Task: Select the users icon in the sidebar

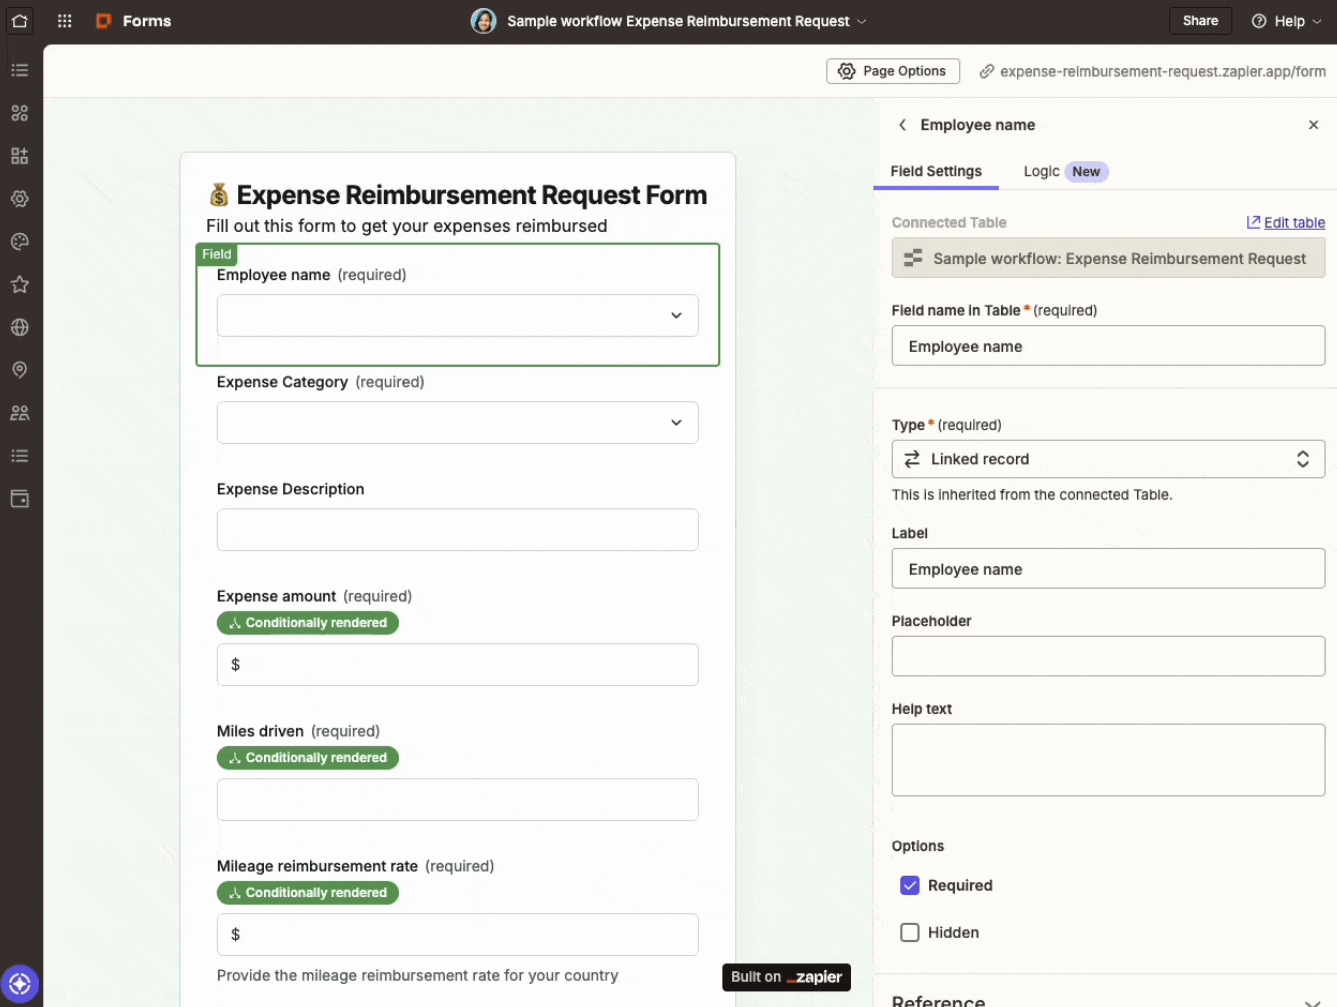Action: [x=20, y=412]
